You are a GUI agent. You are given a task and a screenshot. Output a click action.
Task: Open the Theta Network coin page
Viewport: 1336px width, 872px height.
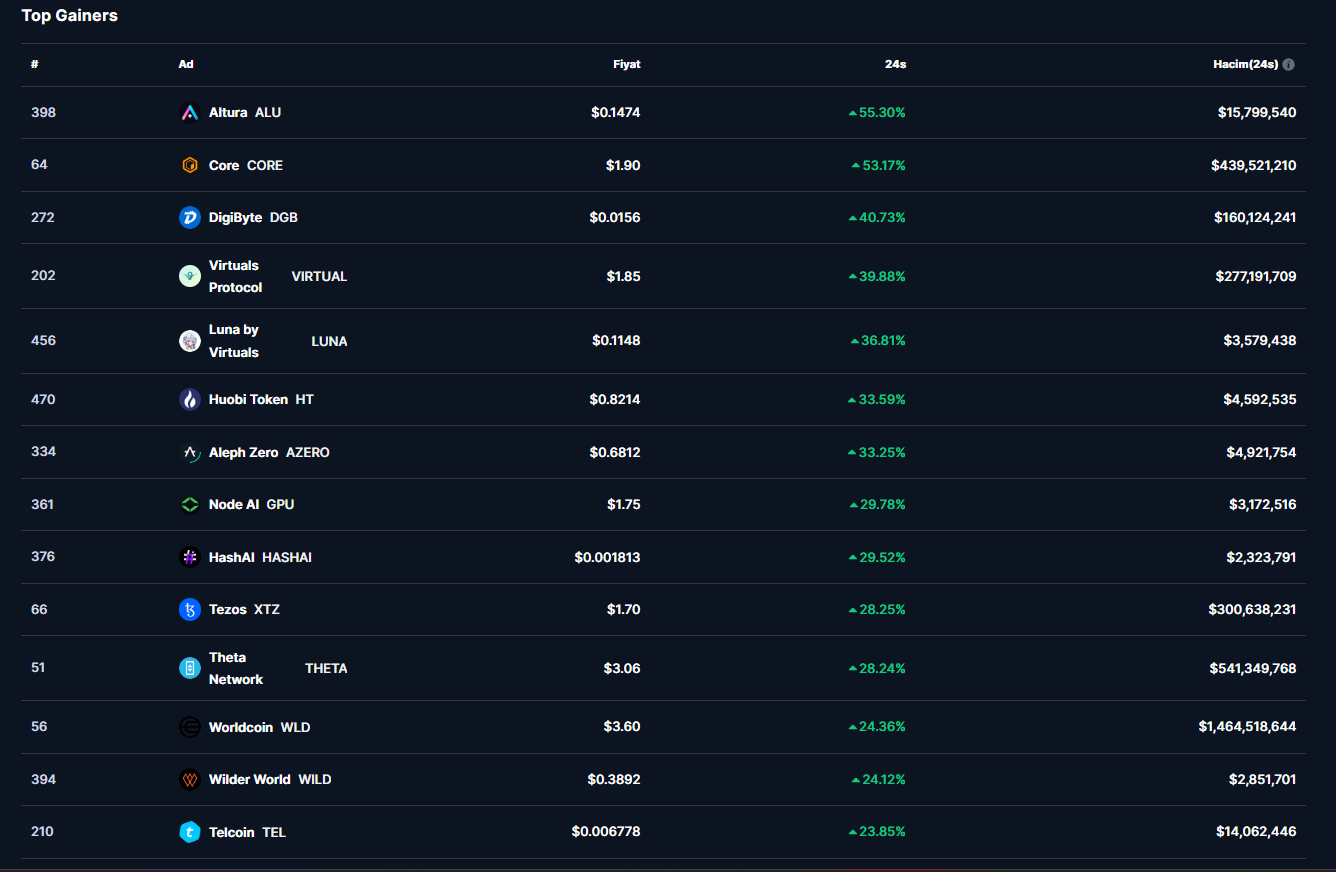click(236, 668)
